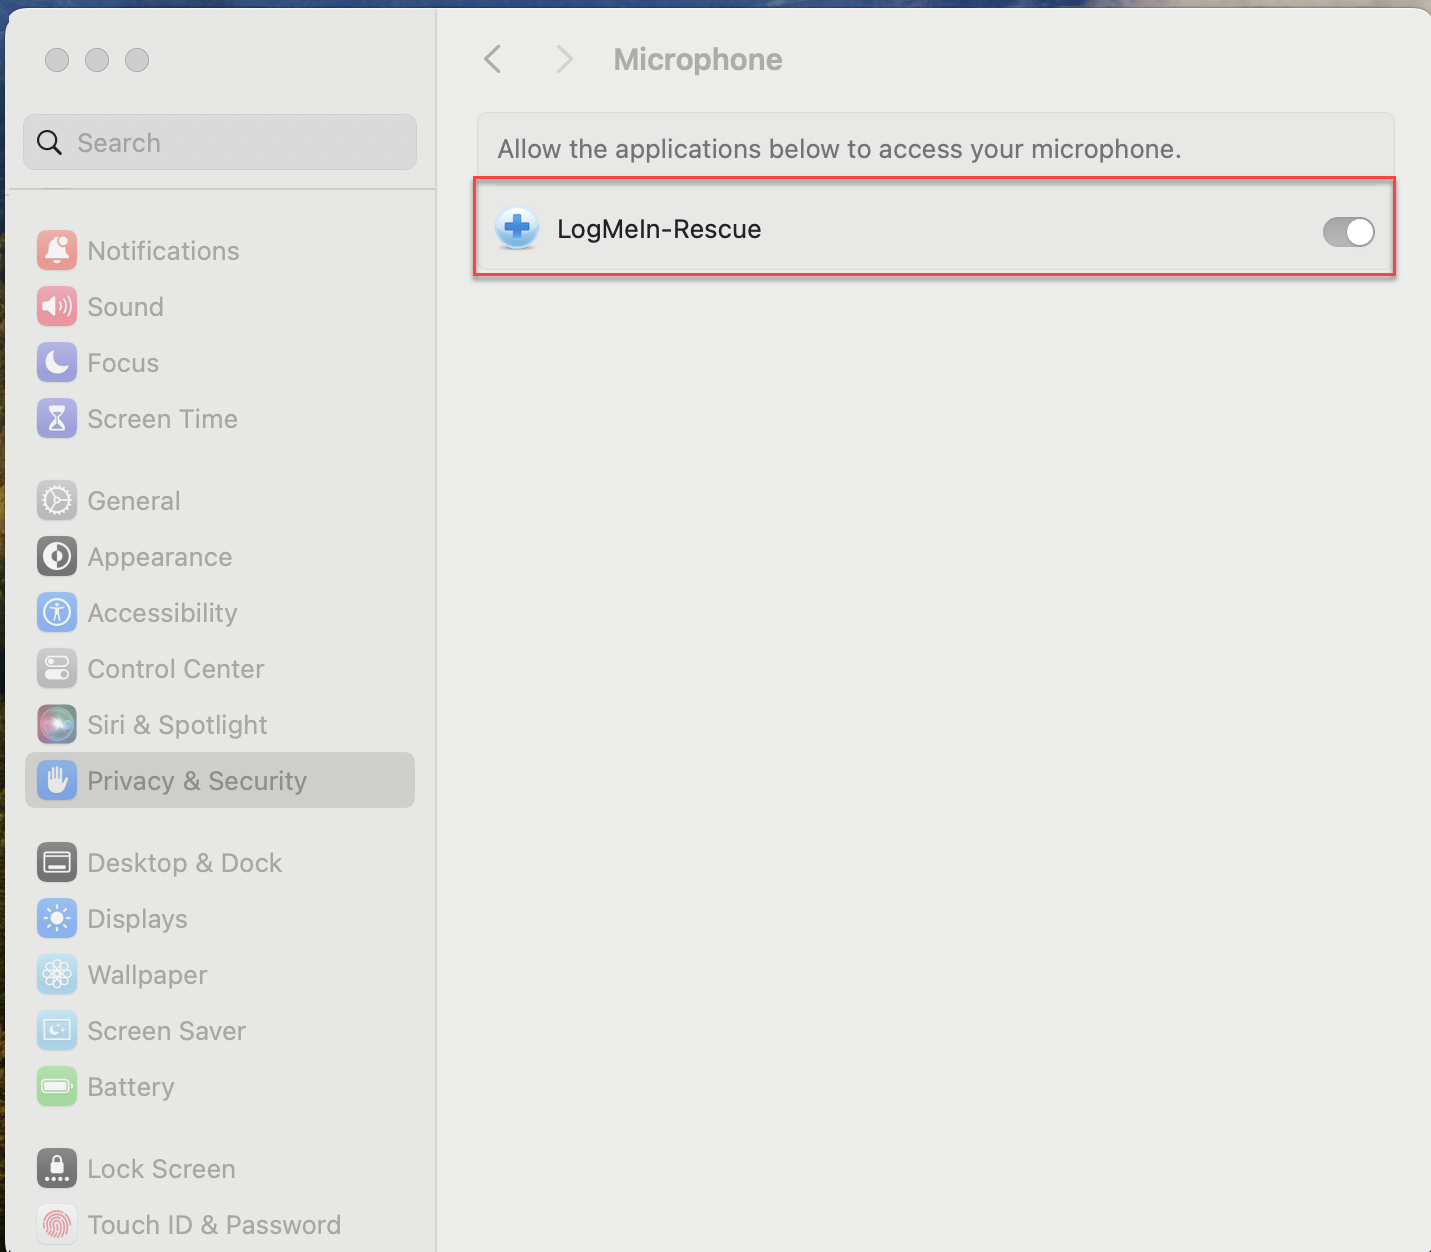Select the Sound settings icon
Screen dimensions: 1431x1252
pyautogui.click(x=57, y=306)
